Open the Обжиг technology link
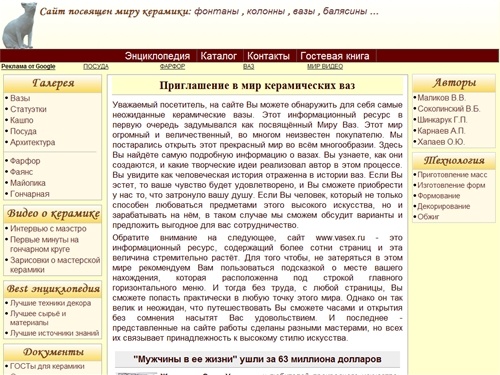 pyautogui.click(x=428, y=217)
